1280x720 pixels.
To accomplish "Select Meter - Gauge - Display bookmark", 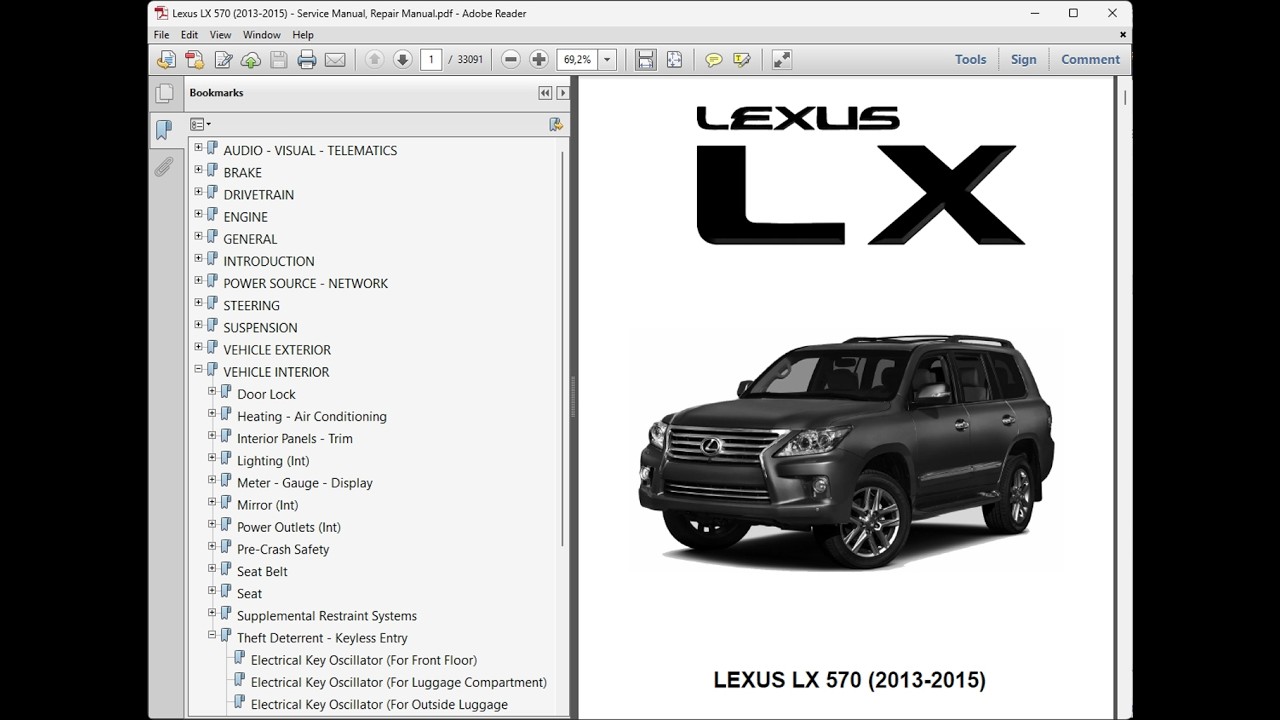I will pyautogui.click(x=305, y=483).
